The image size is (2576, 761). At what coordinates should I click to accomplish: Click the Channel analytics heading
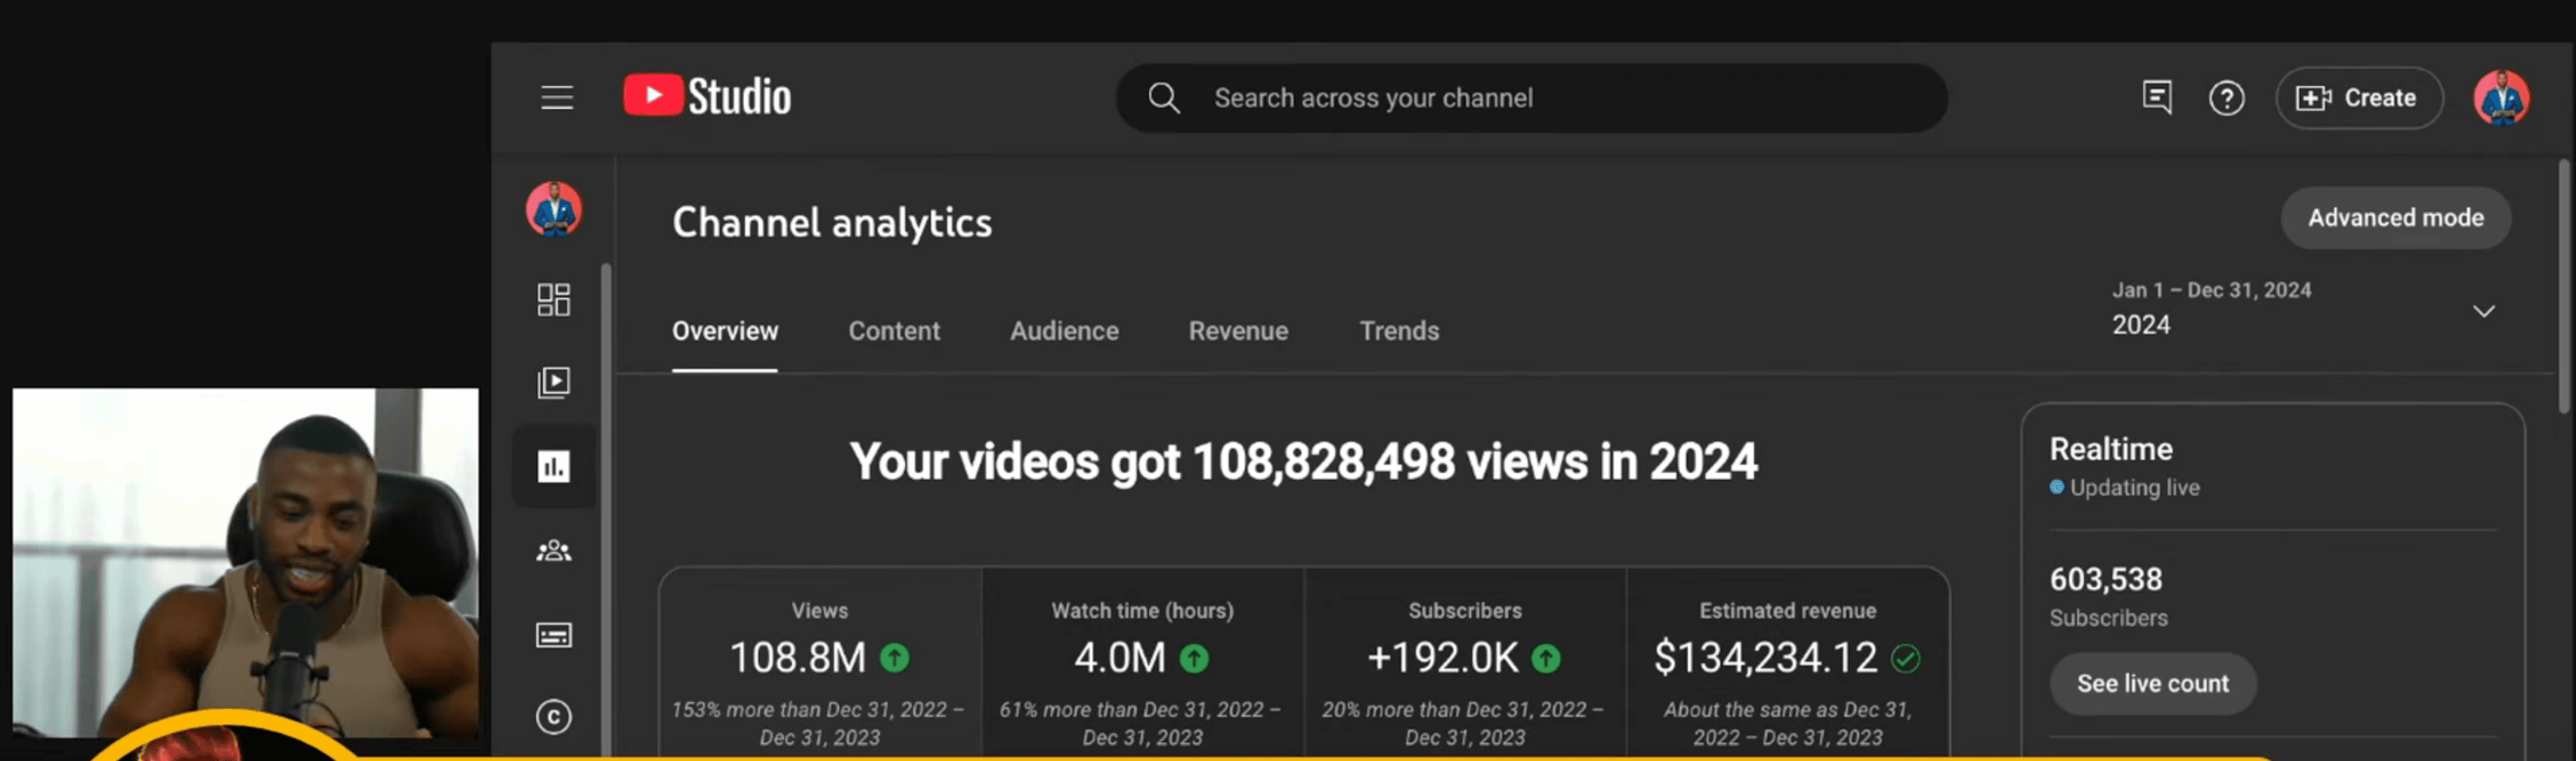(832, 222)
